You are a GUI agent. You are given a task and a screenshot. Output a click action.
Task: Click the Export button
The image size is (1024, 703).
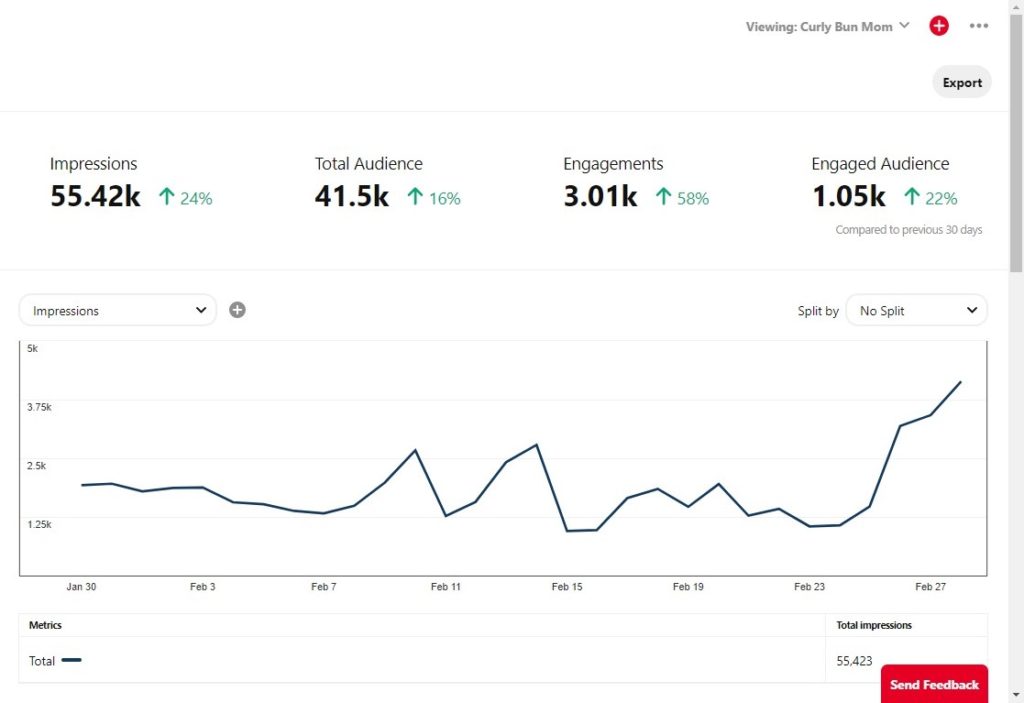961,82
